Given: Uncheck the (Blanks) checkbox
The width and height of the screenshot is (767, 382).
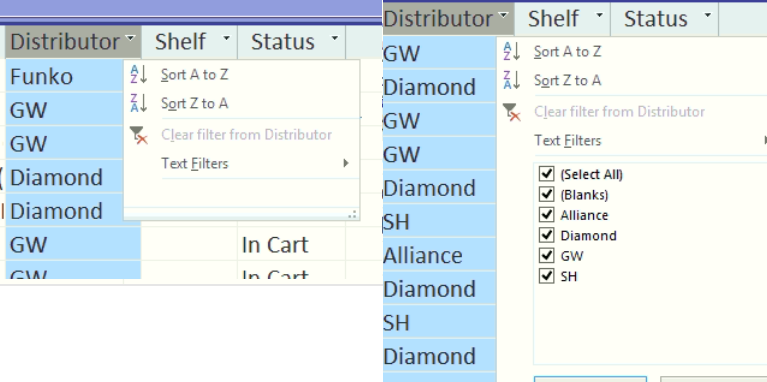Looking at the screenshot, I should click(546, 194).
